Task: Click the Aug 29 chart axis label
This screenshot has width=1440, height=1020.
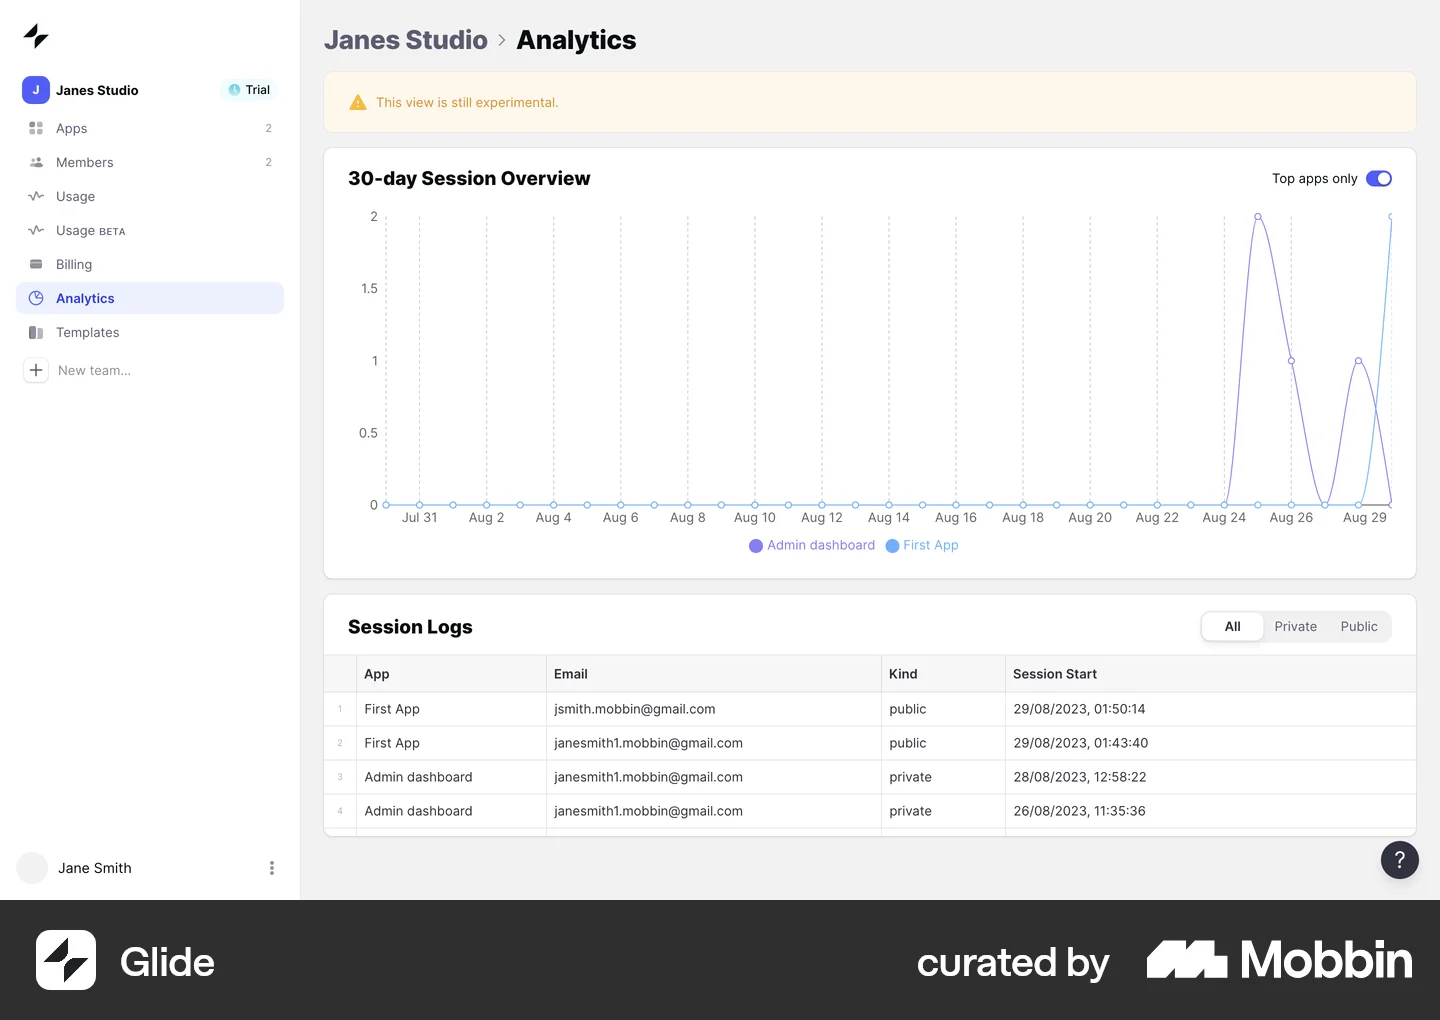Action: coord(1364,517)
